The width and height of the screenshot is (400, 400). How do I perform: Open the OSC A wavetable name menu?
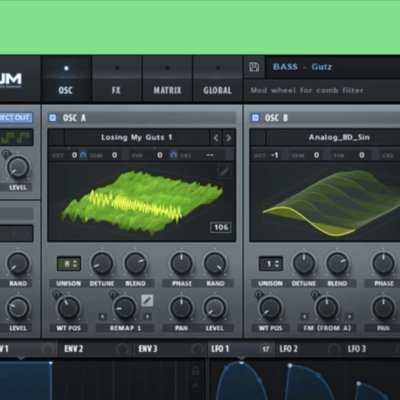click(137, 137)
